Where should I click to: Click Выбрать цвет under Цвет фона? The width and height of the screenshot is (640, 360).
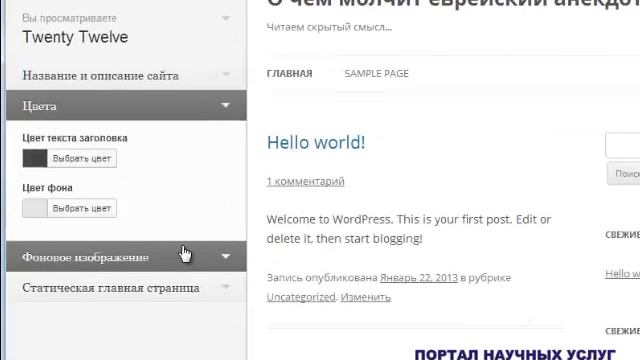(82, 208)
